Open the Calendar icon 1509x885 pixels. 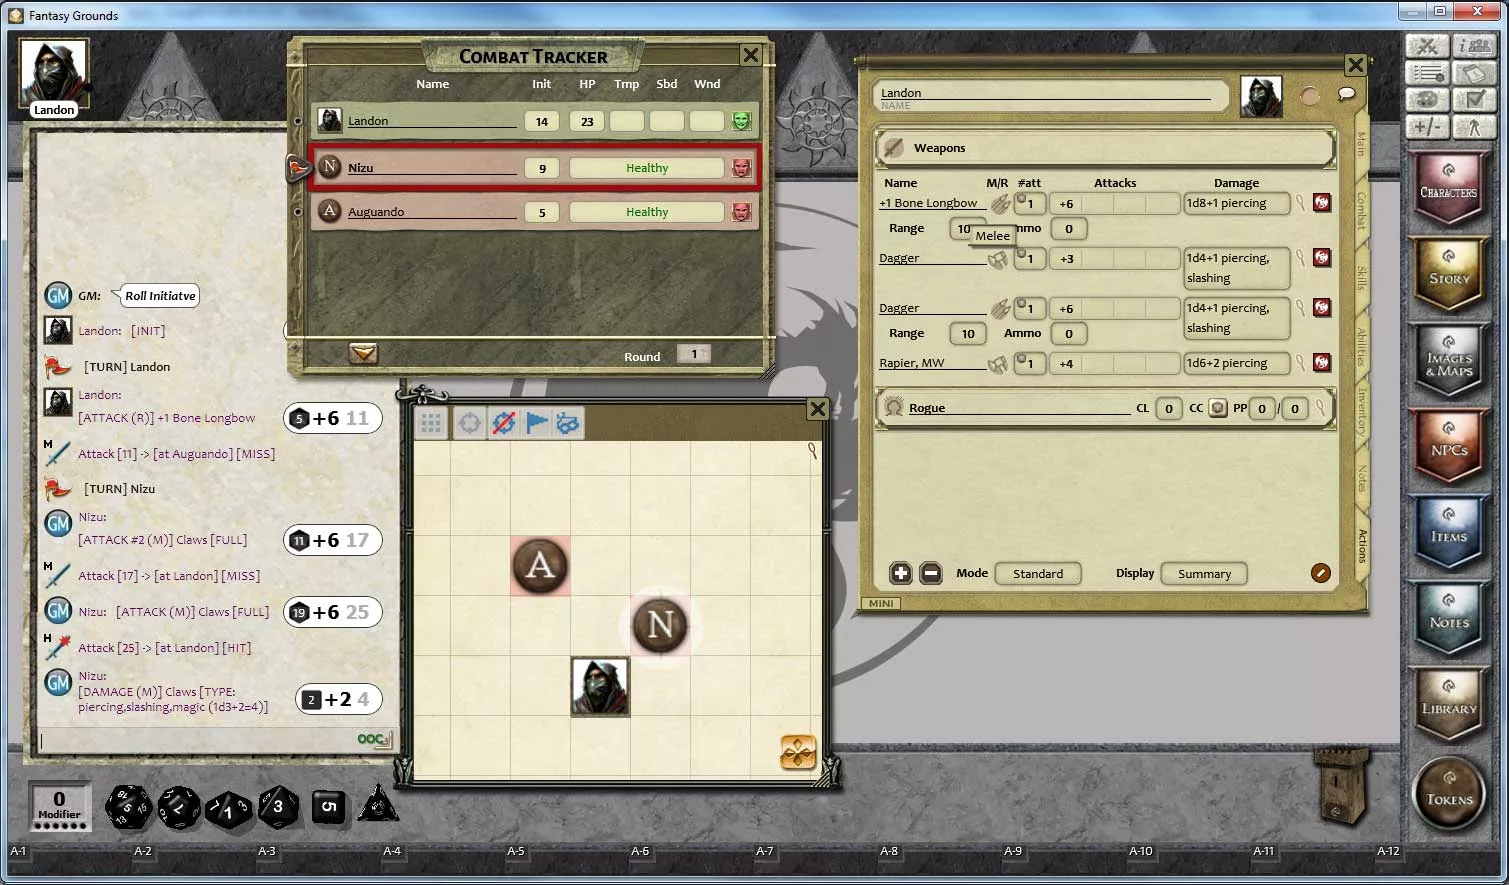[x=1474, y=73]
